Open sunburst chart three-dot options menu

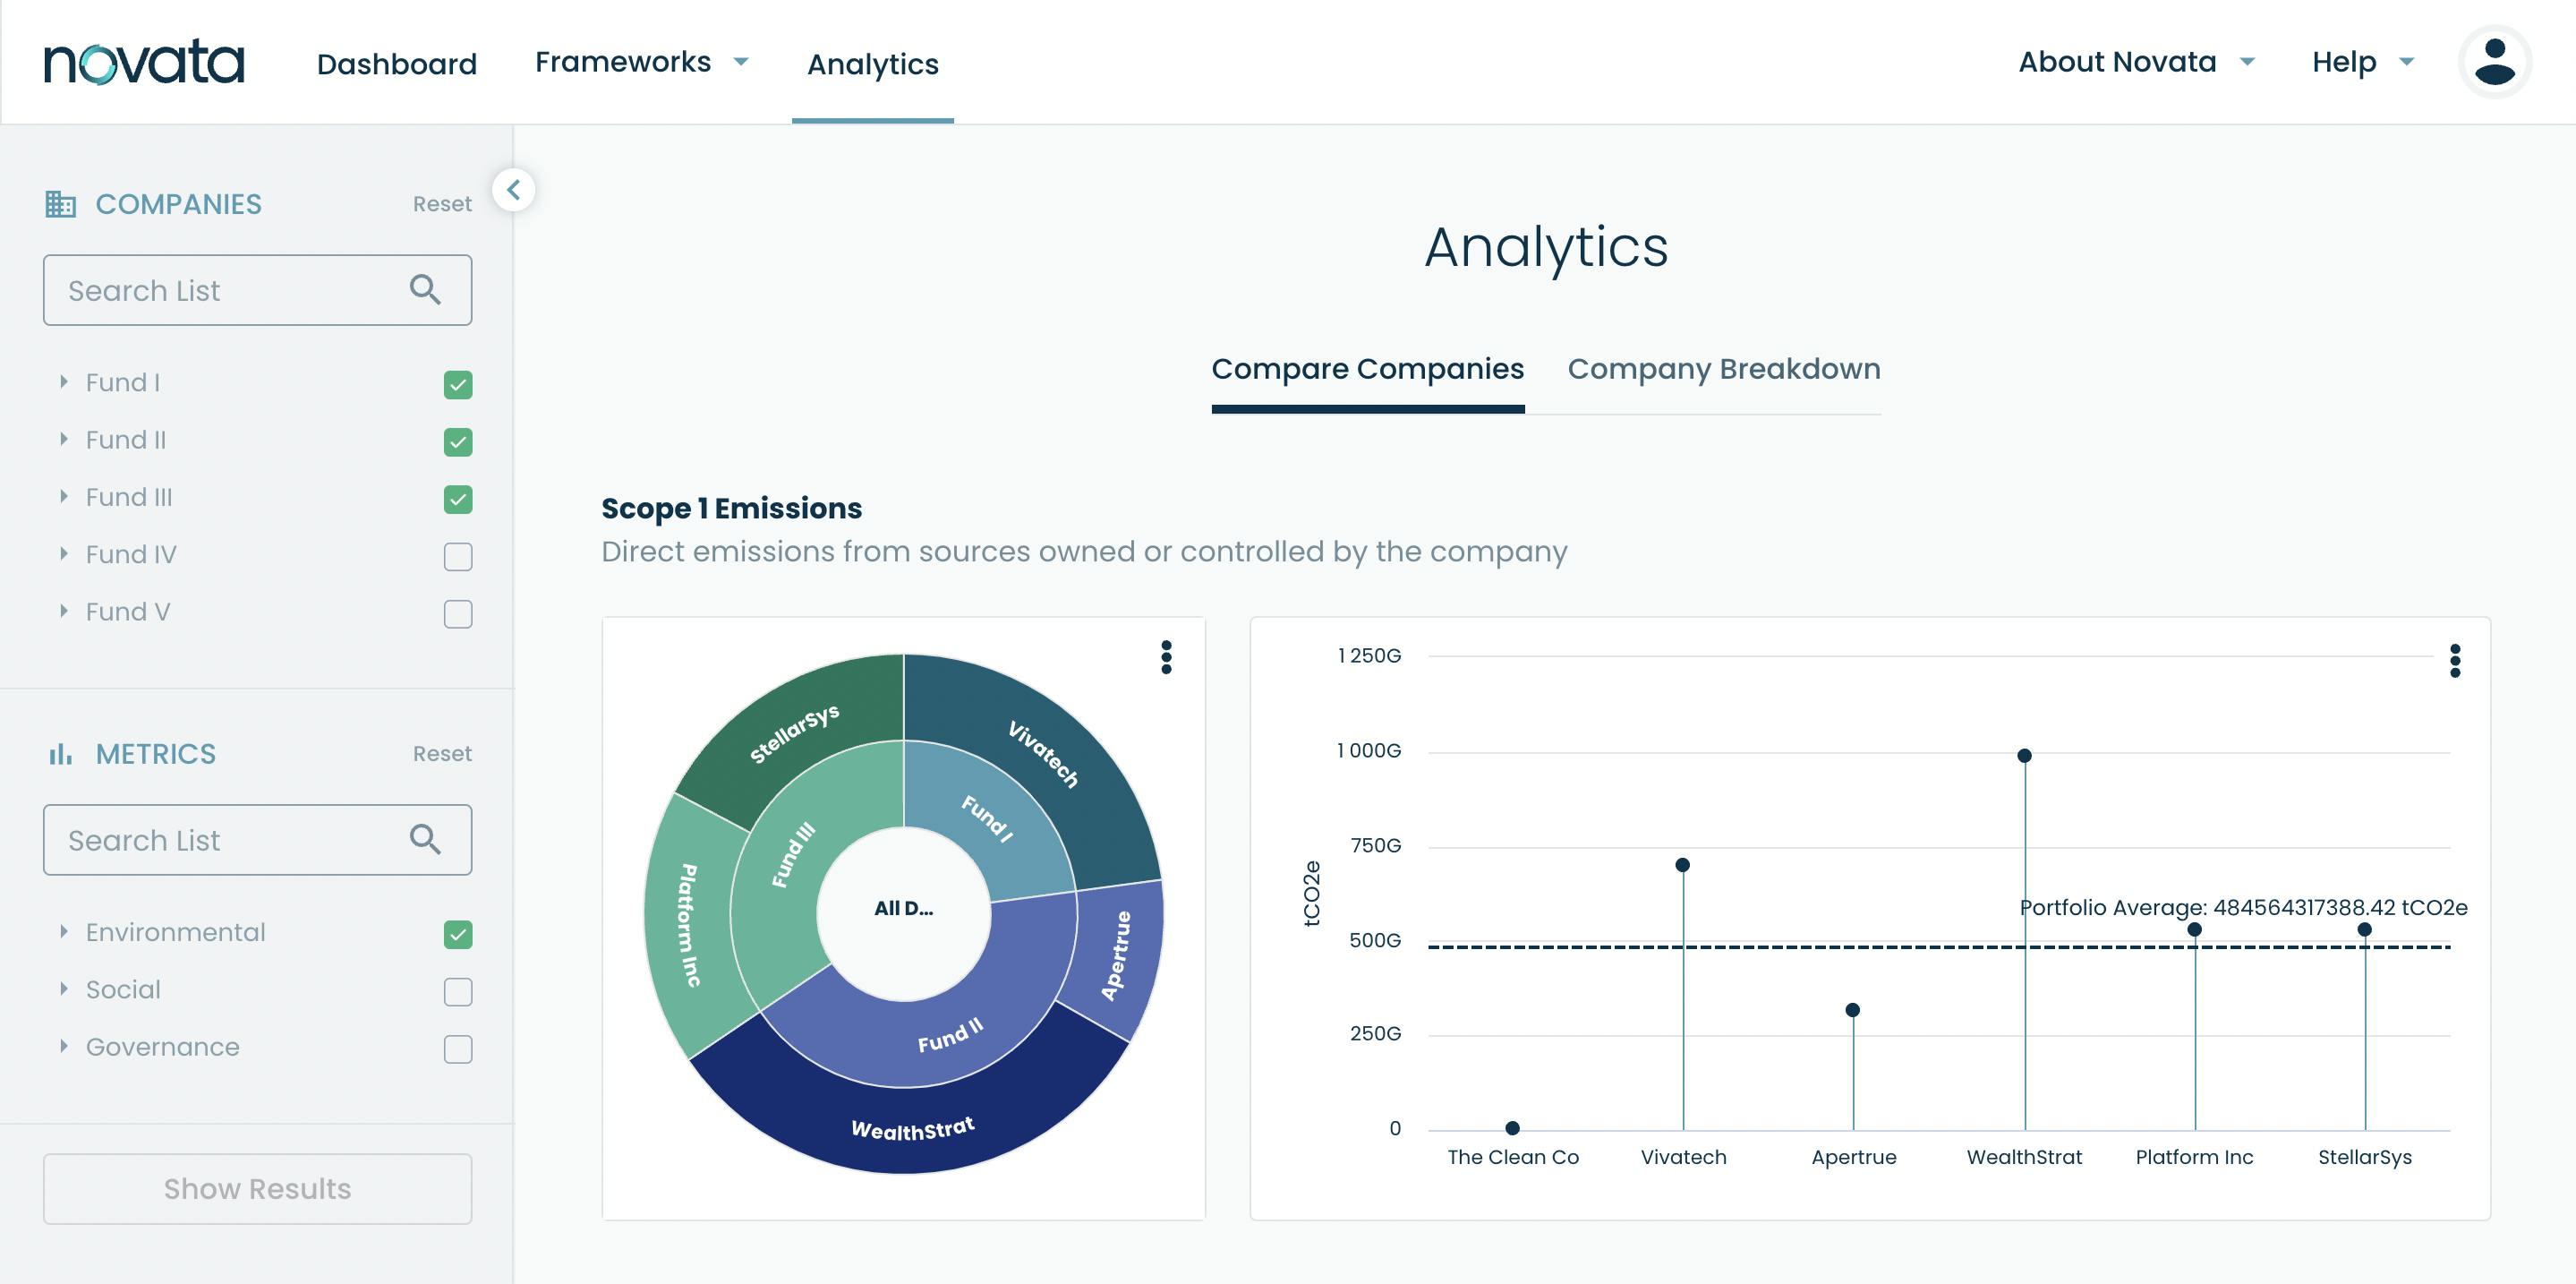(x=1166, y=657)
